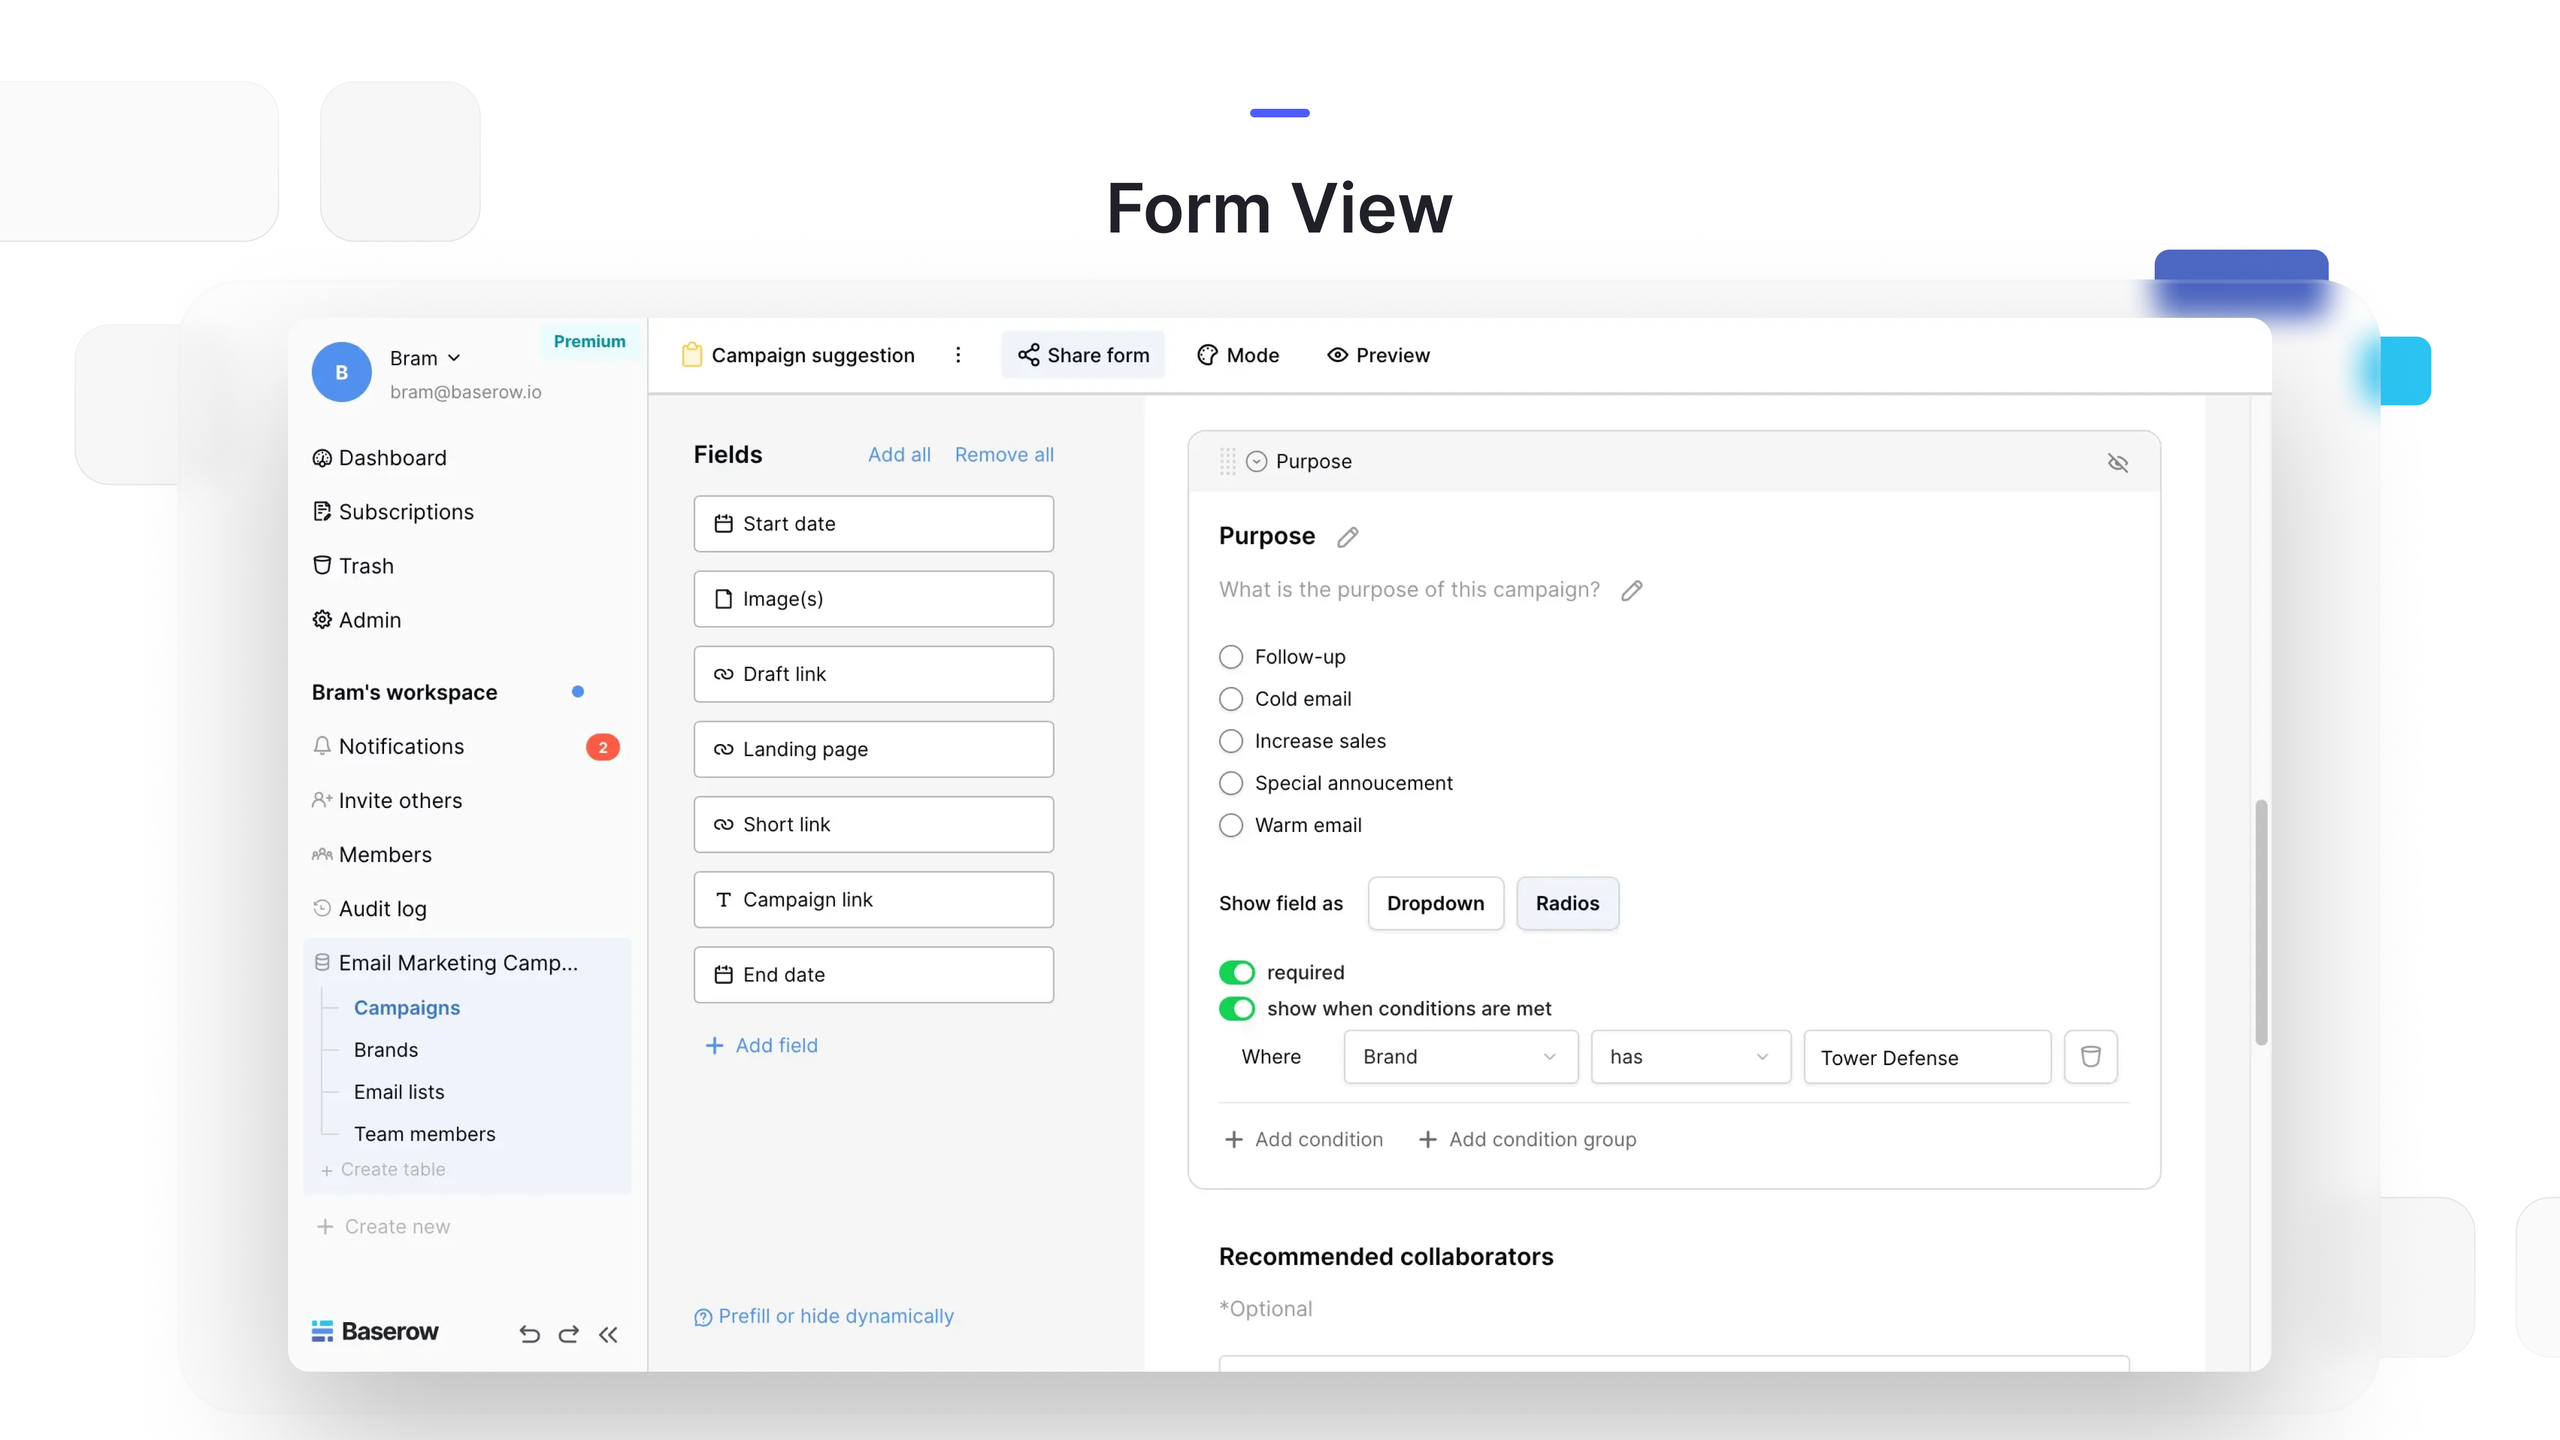Click the drag handle on Purpose card

(1227, 461)
